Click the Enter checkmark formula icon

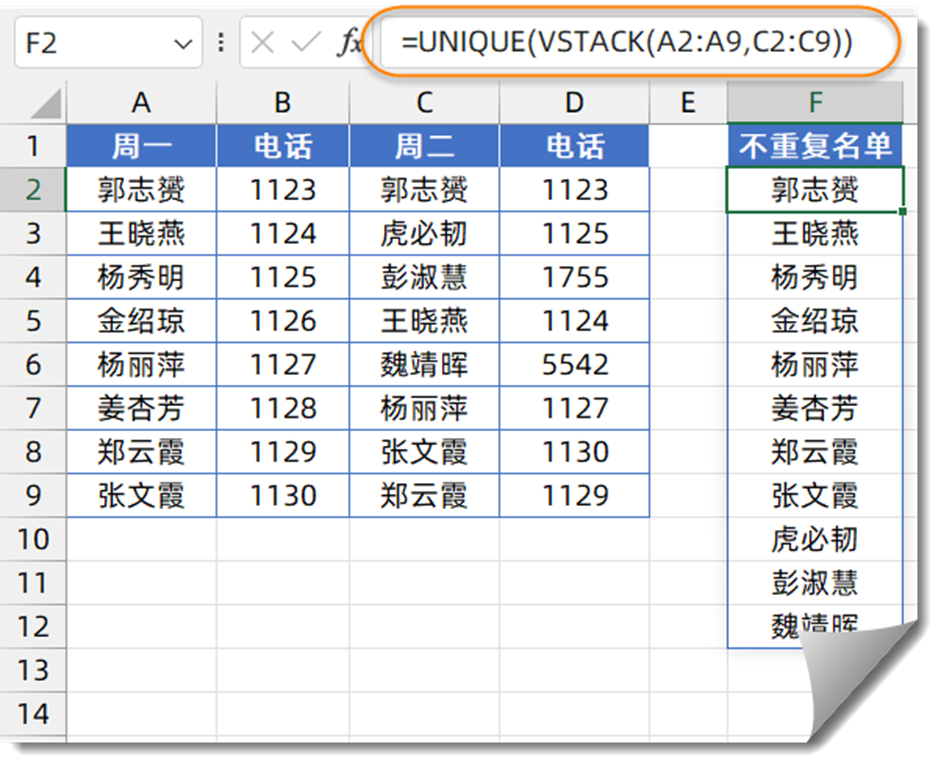coord(306,44)
